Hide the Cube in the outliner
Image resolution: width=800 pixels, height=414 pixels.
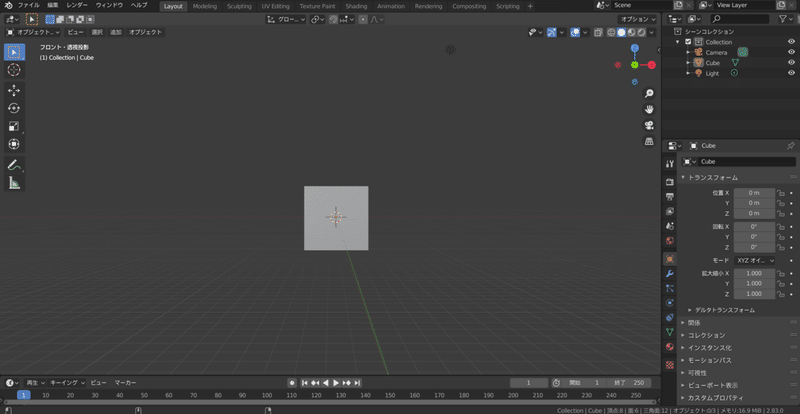[791, 63]
